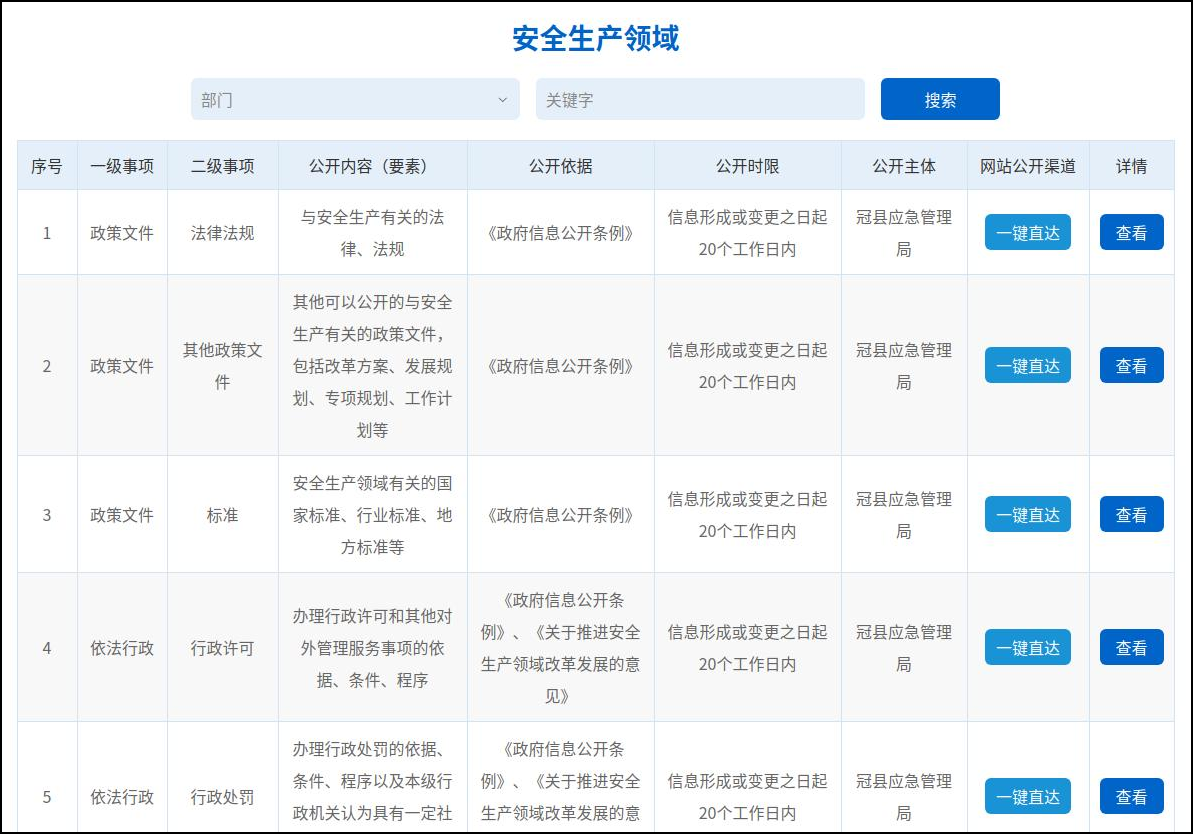
Task: Click sequence number 4 cell
Action: coord(47,648)
